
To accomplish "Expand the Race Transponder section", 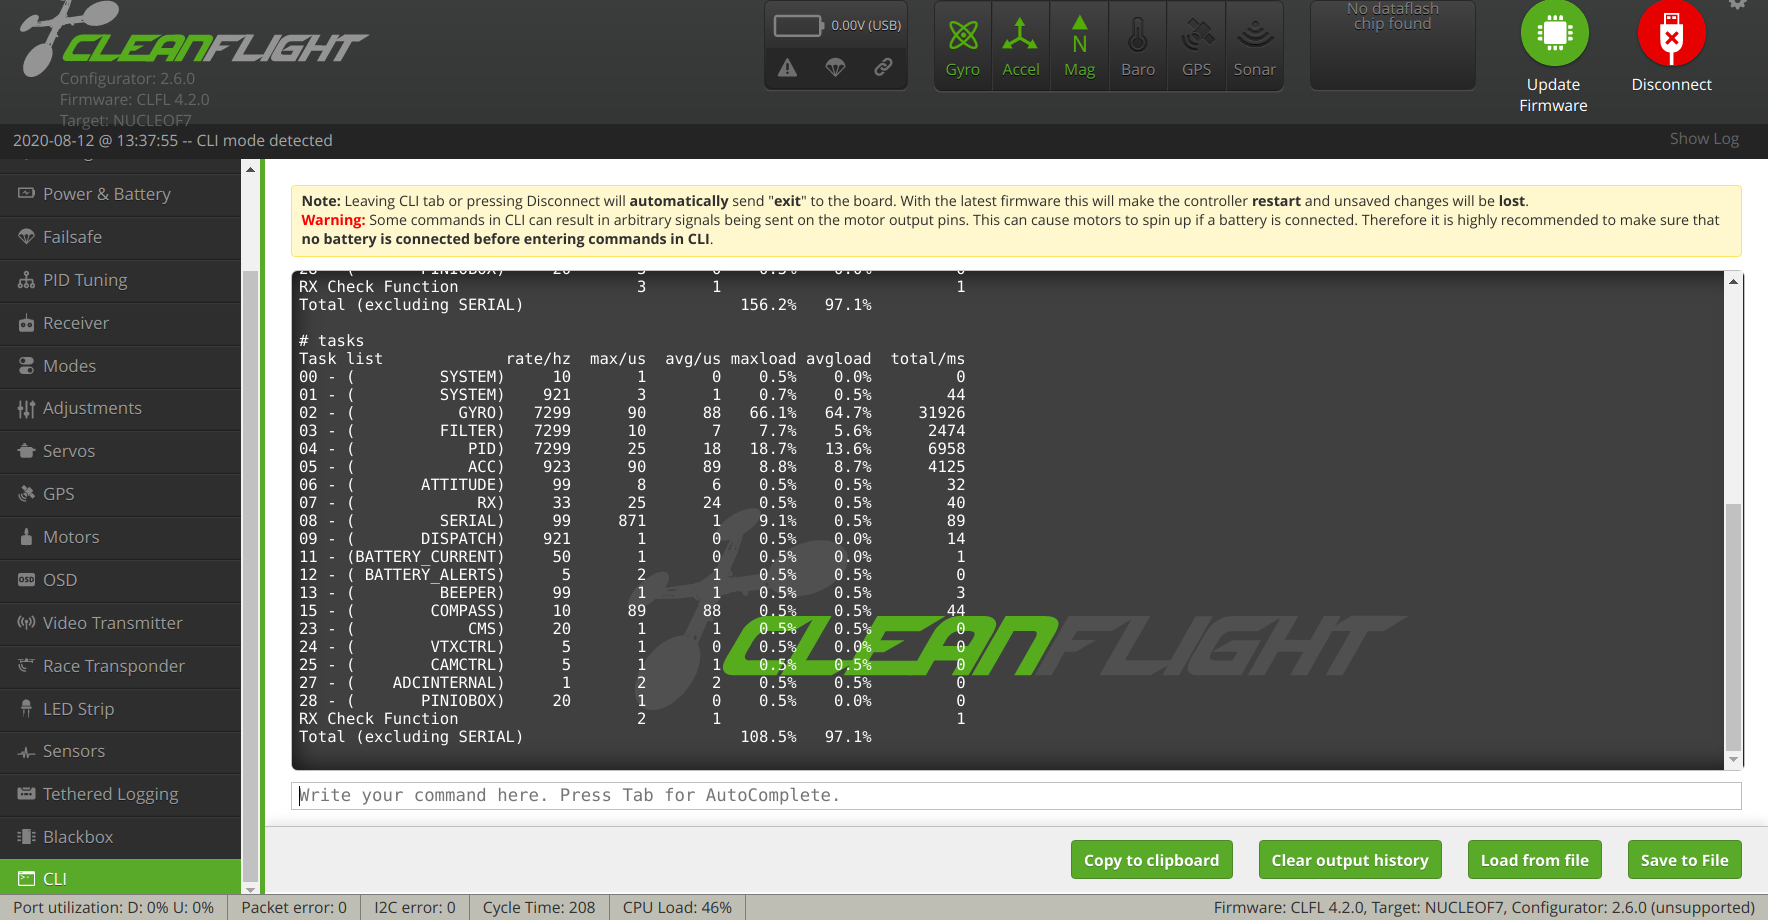I will pyautogui.click(x=113, y=666).
